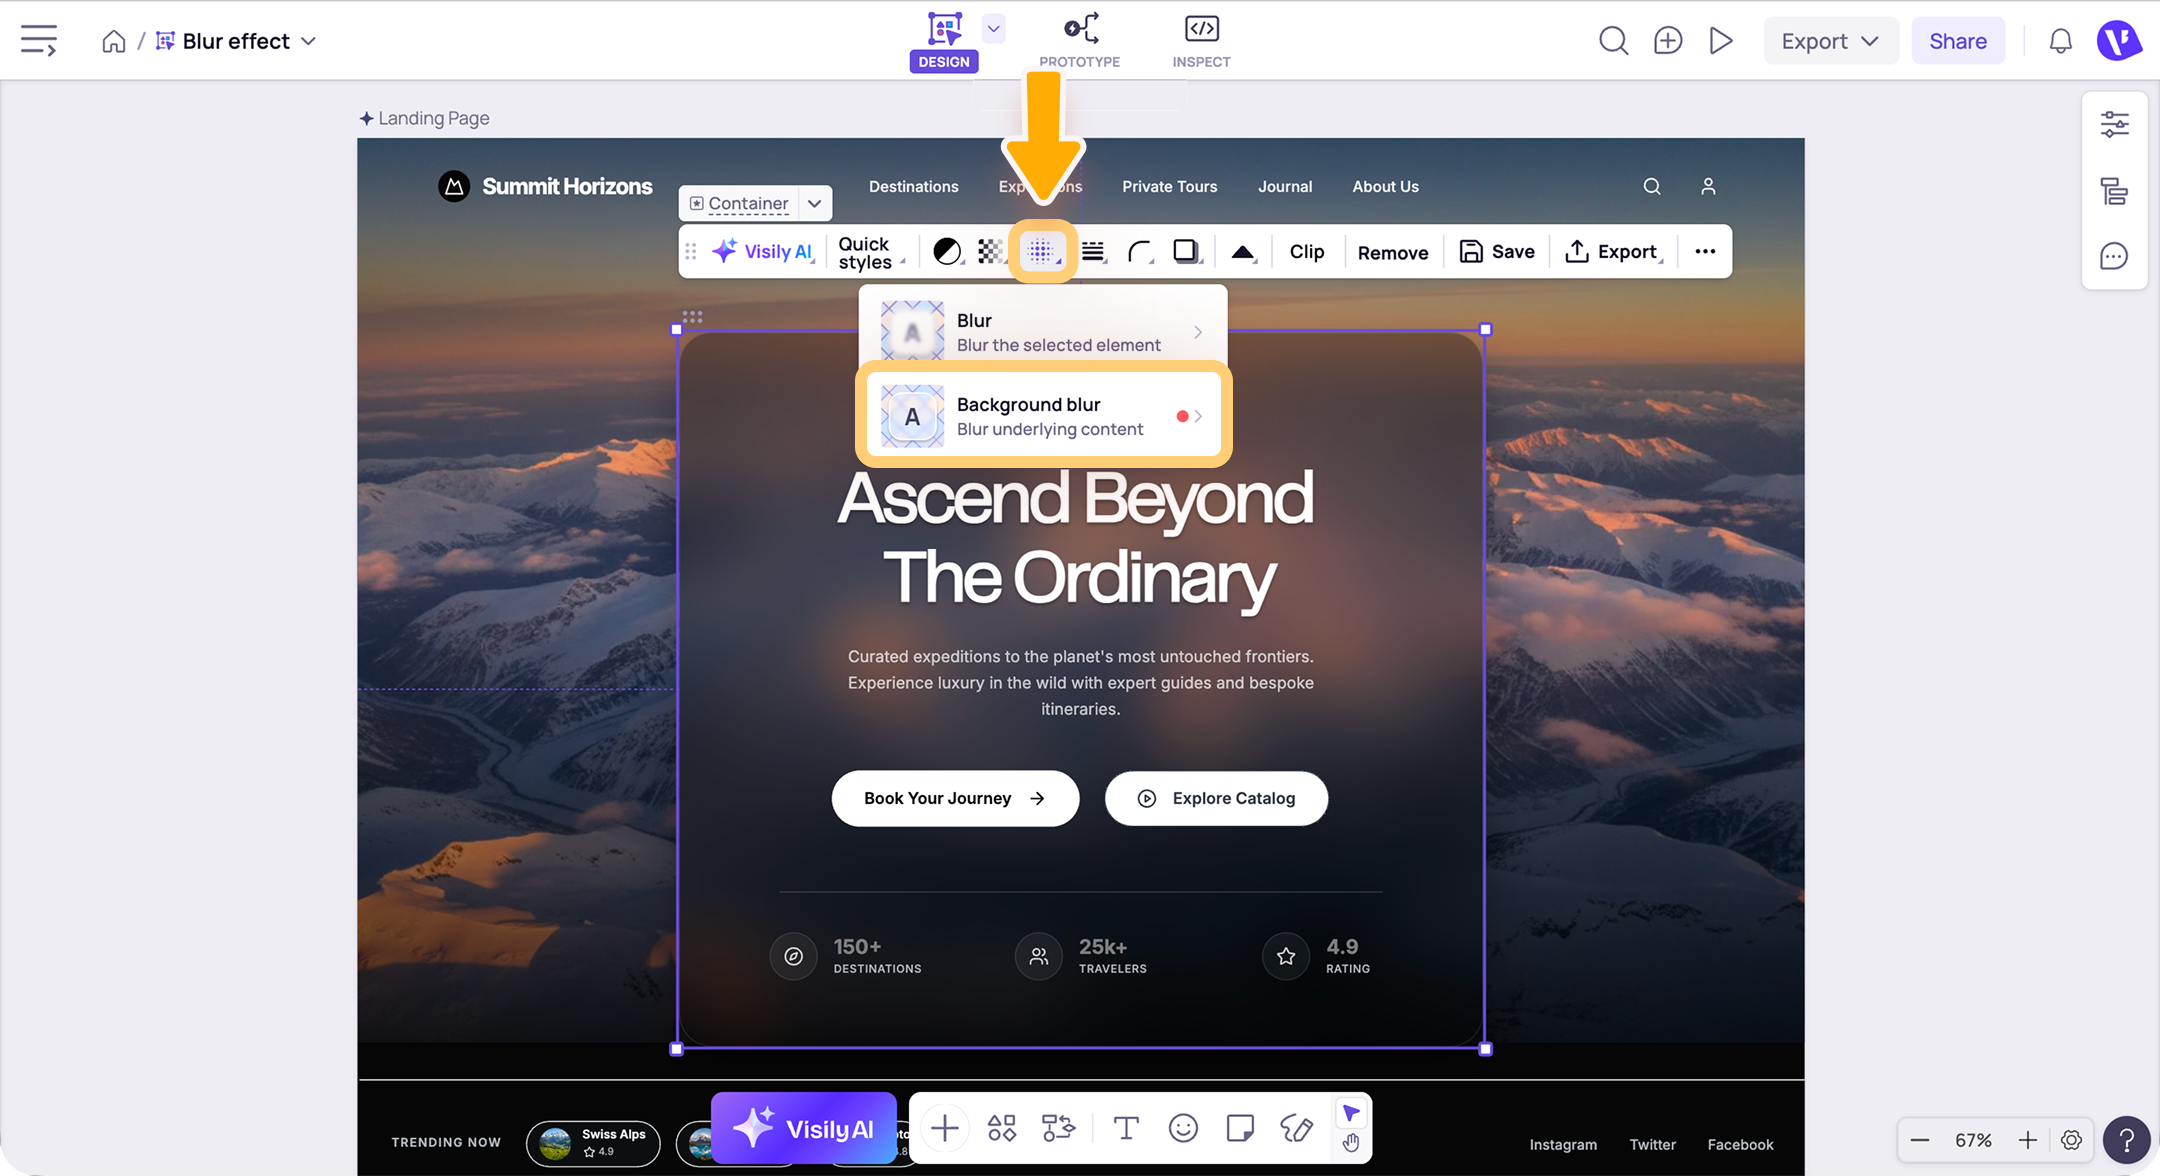Screen dimensions: 2160x1176
Task: Switch to the PROTOTYPE tab
Action: click(x=1080, y=41)
